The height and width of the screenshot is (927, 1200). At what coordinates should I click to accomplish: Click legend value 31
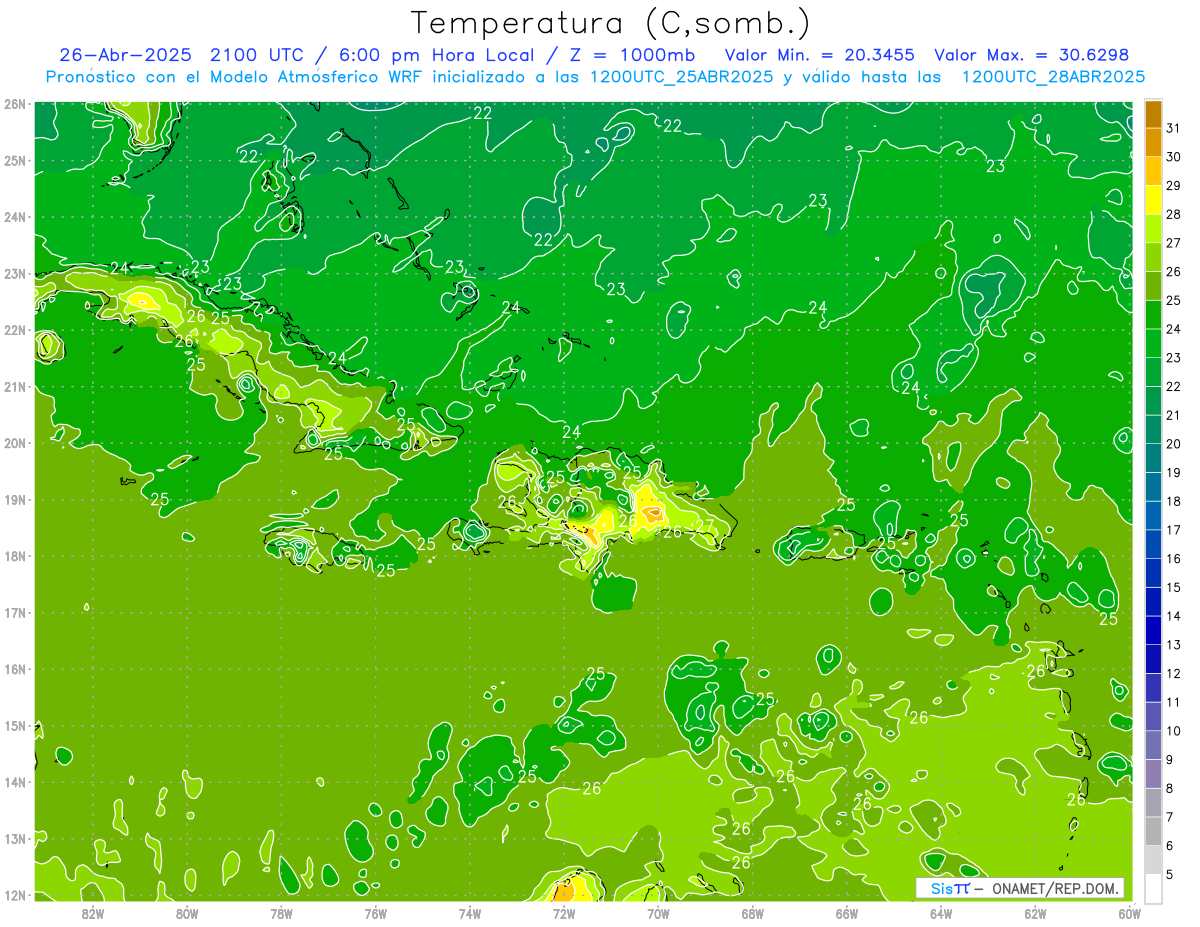coord(1174,128)
